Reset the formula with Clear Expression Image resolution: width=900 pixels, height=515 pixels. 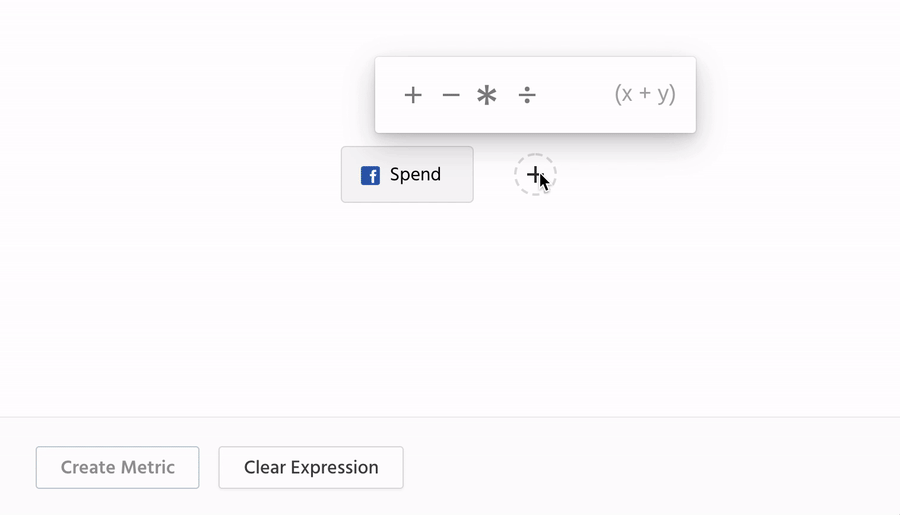[x=311, y=468]
